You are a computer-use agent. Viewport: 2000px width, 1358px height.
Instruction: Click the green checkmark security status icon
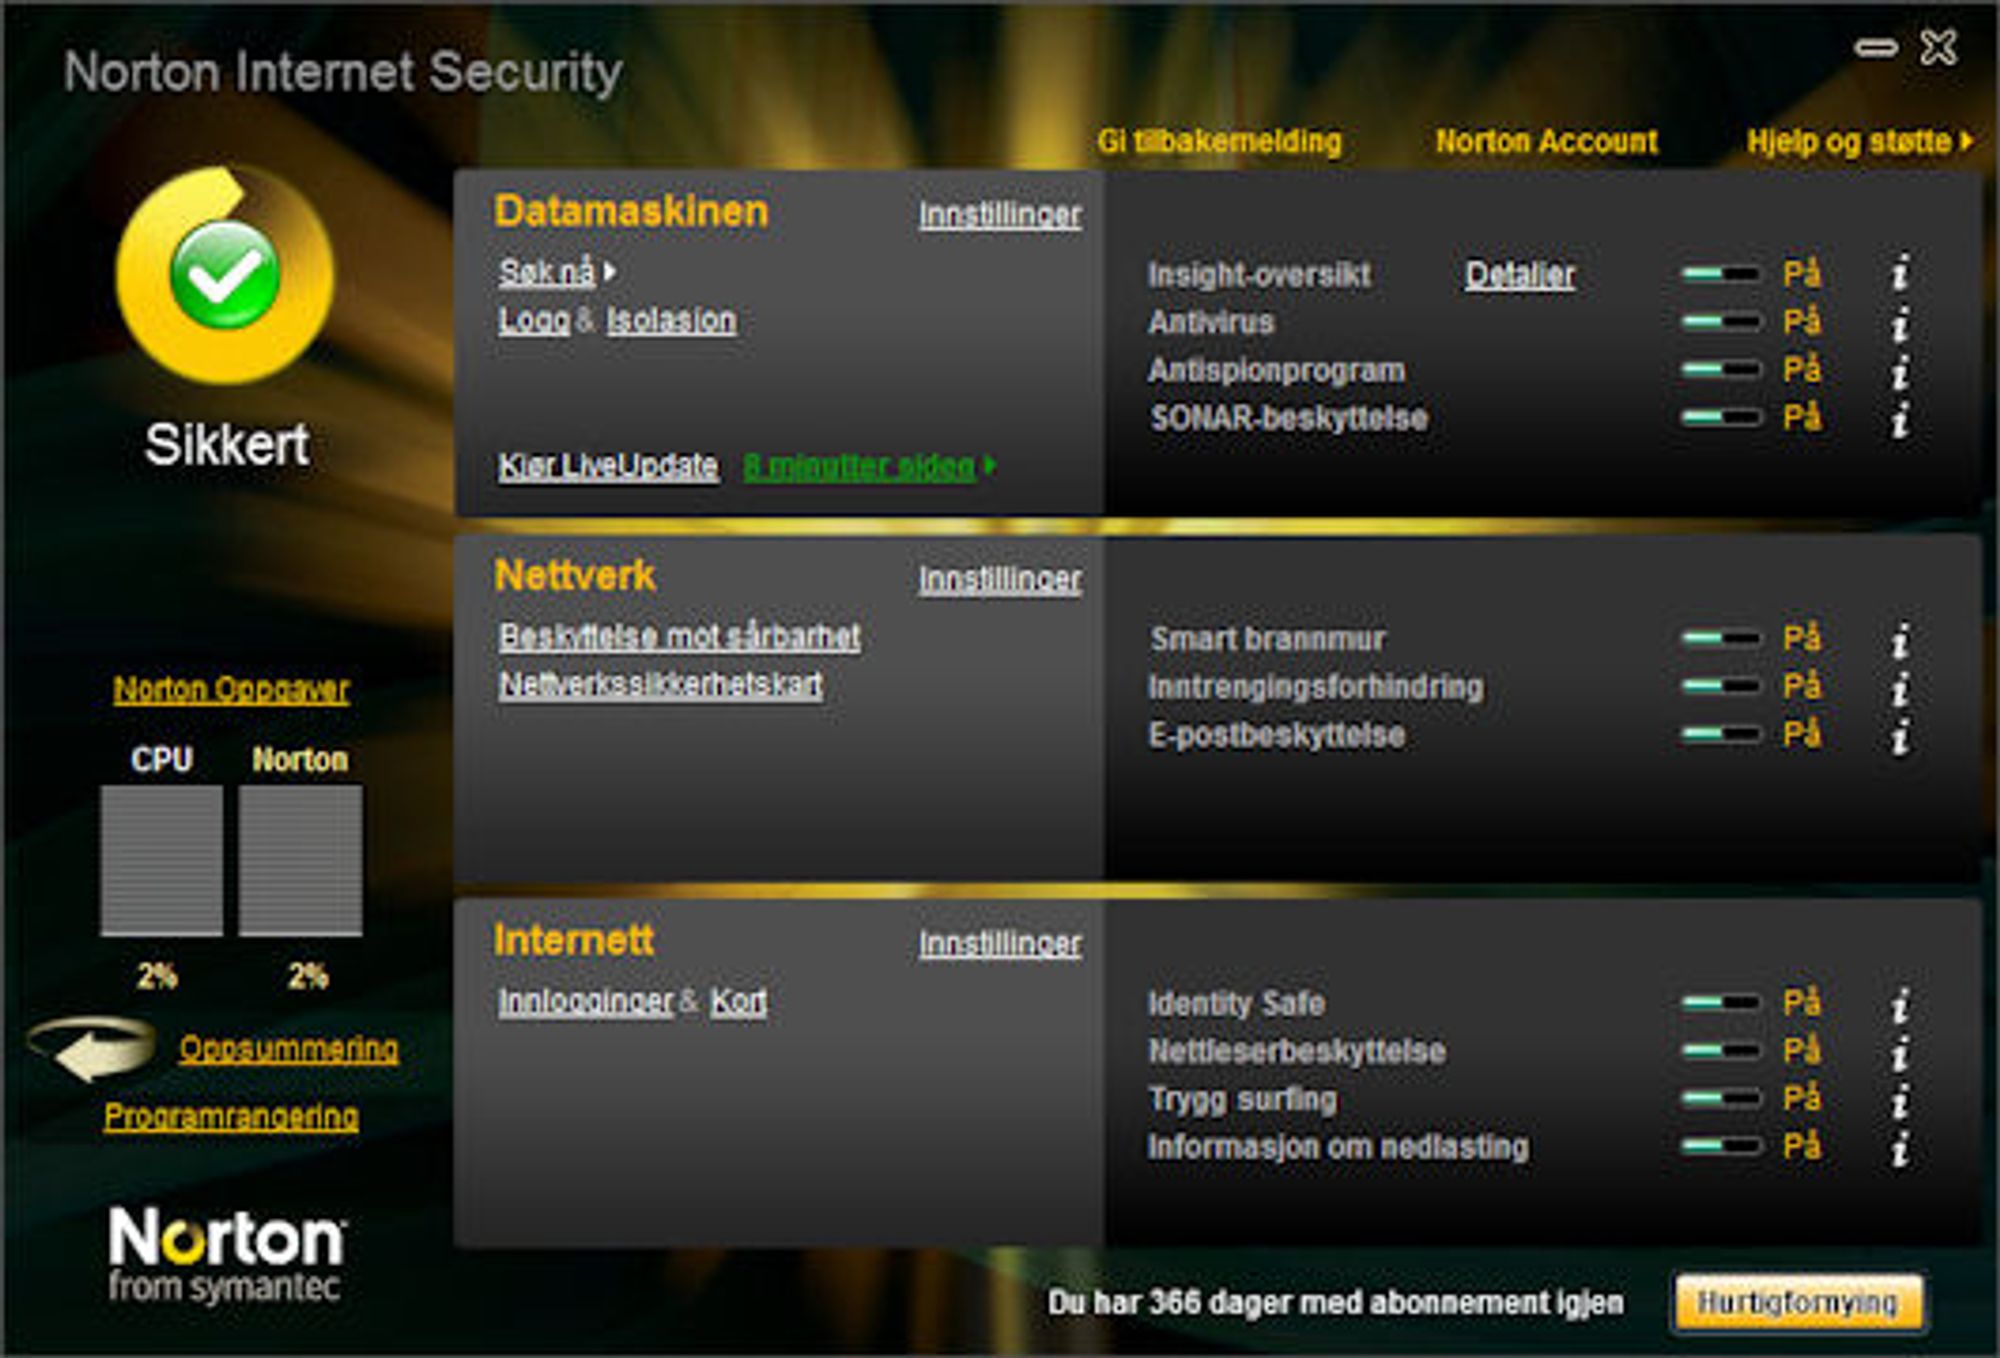224,275
